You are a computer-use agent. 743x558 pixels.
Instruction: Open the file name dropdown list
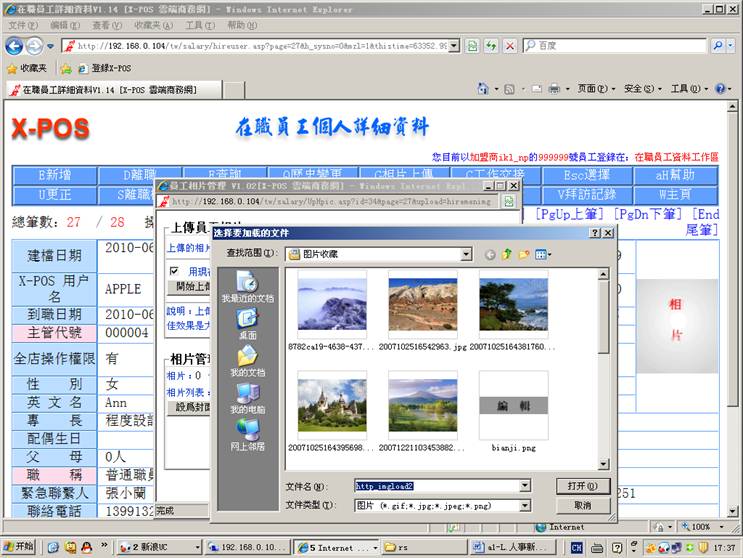tap(524, 486)
